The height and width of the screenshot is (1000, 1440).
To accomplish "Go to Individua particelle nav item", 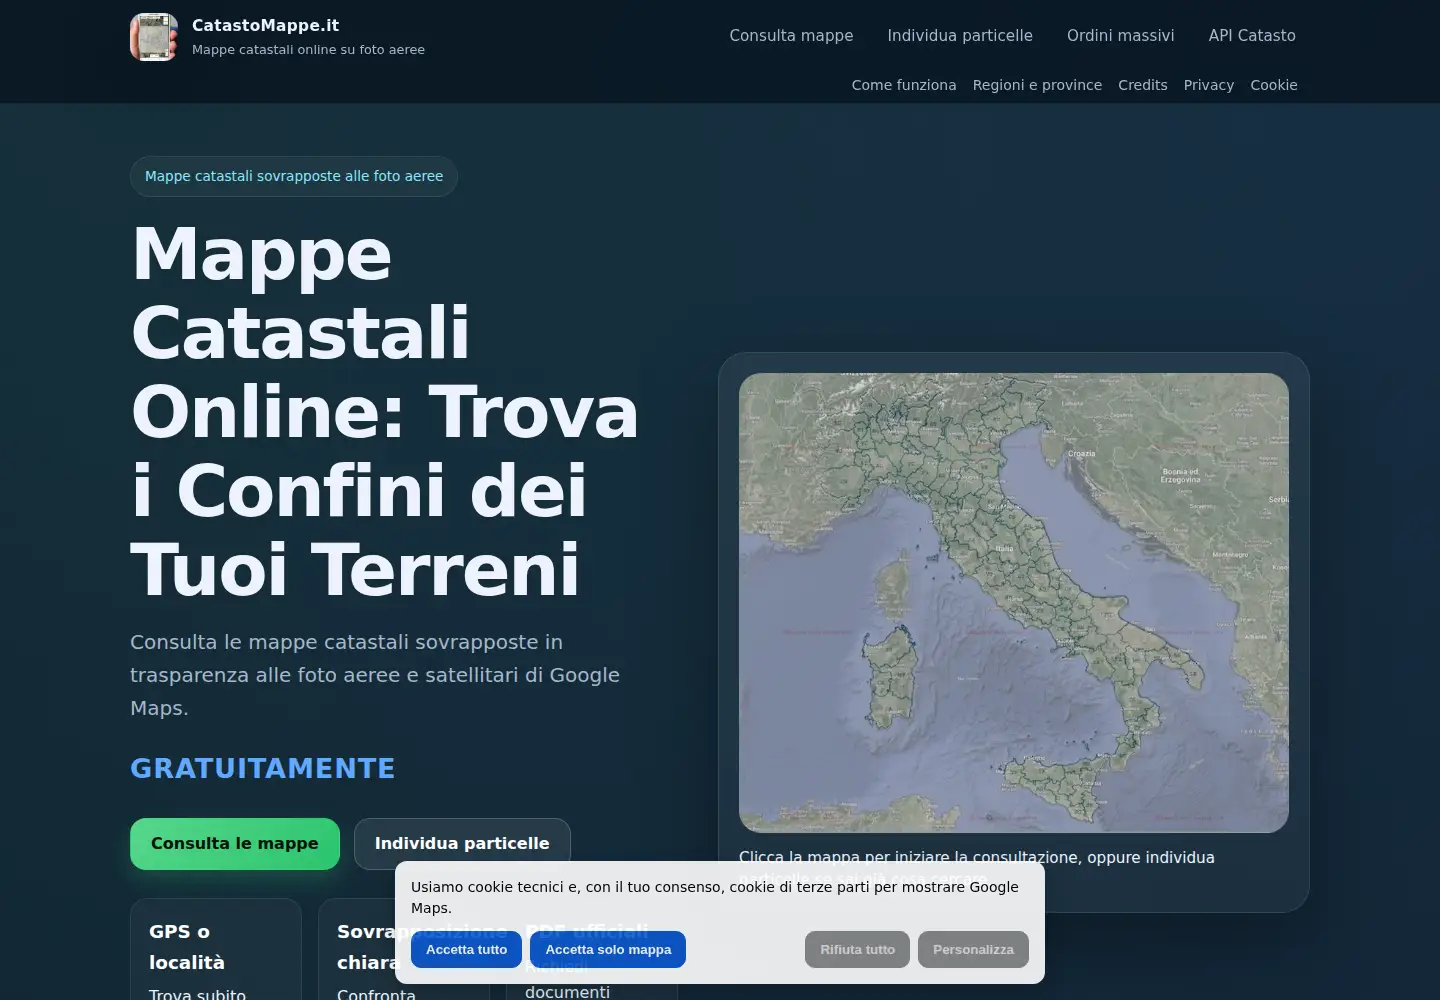I will 960,35.
